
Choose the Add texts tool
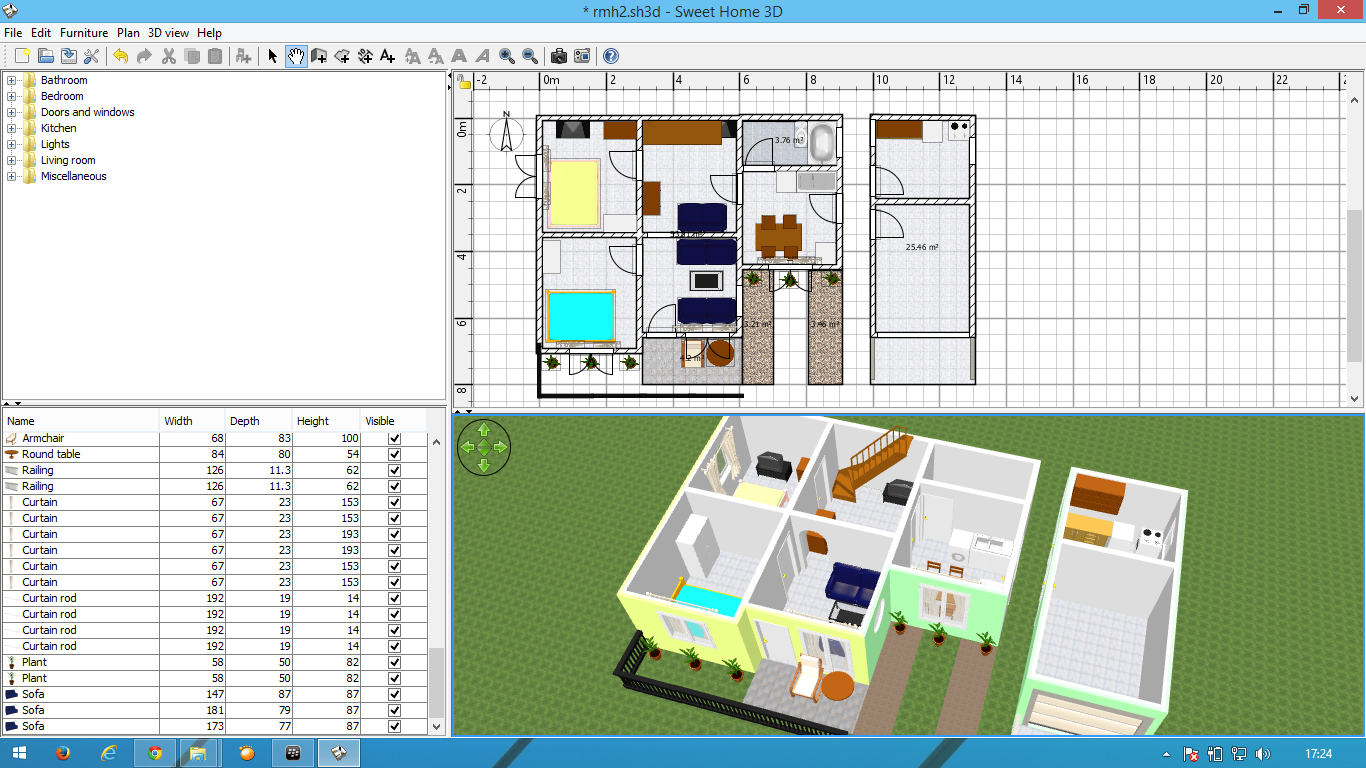click(x=388, y=56)
